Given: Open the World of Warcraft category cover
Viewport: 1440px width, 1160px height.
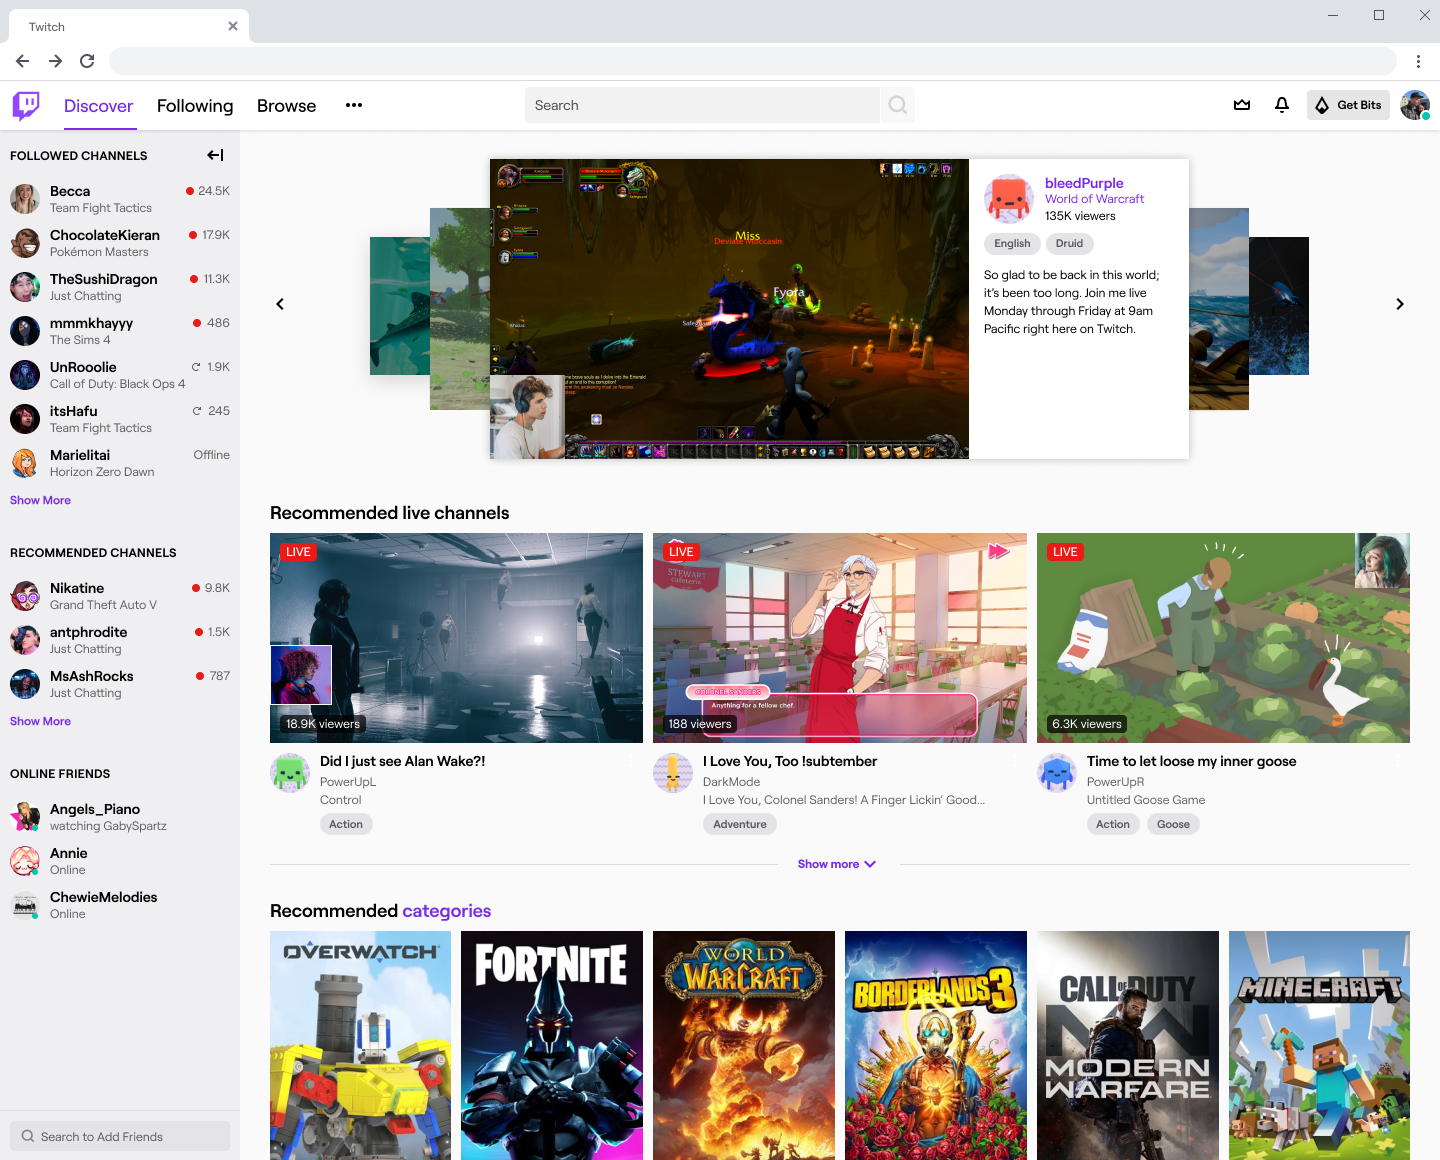Looking at the screenshot, I should 744,1045.
